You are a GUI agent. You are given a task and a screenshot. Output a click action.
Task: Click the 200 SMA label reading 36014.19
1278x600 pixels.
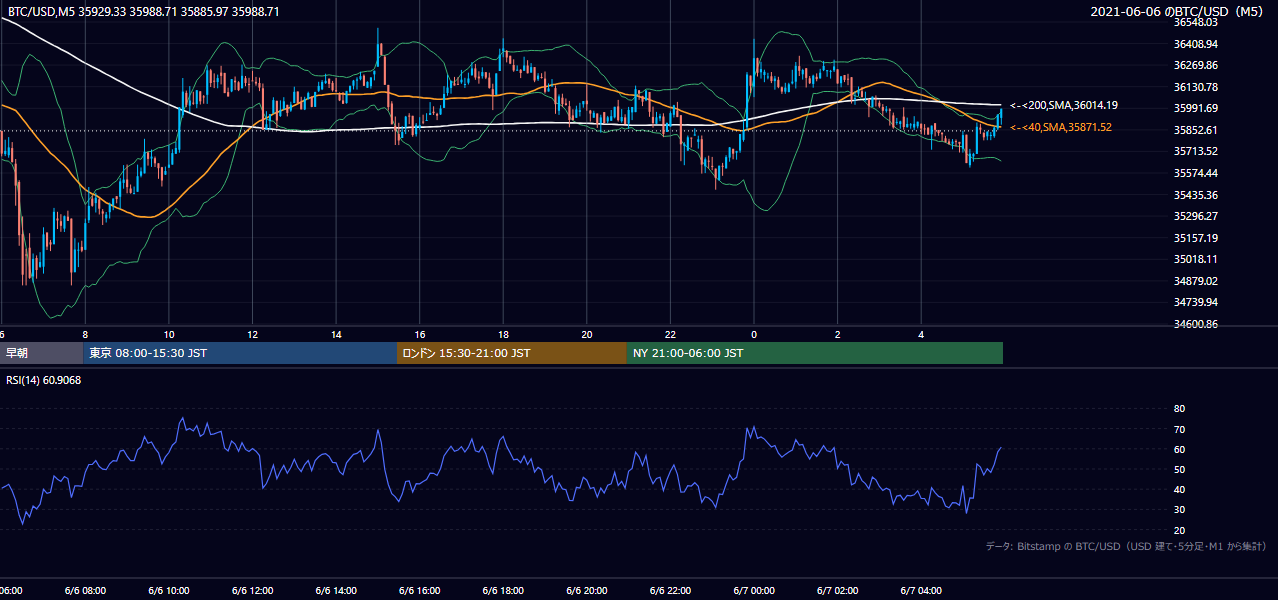(1064, 105)
